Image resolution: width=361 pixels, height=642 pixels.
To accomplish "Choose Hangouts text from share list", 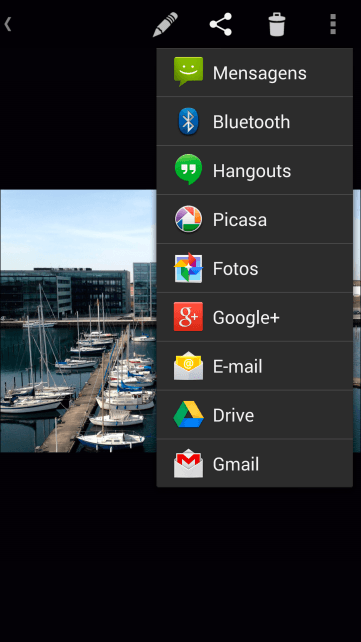I will (x=252, y=171).
